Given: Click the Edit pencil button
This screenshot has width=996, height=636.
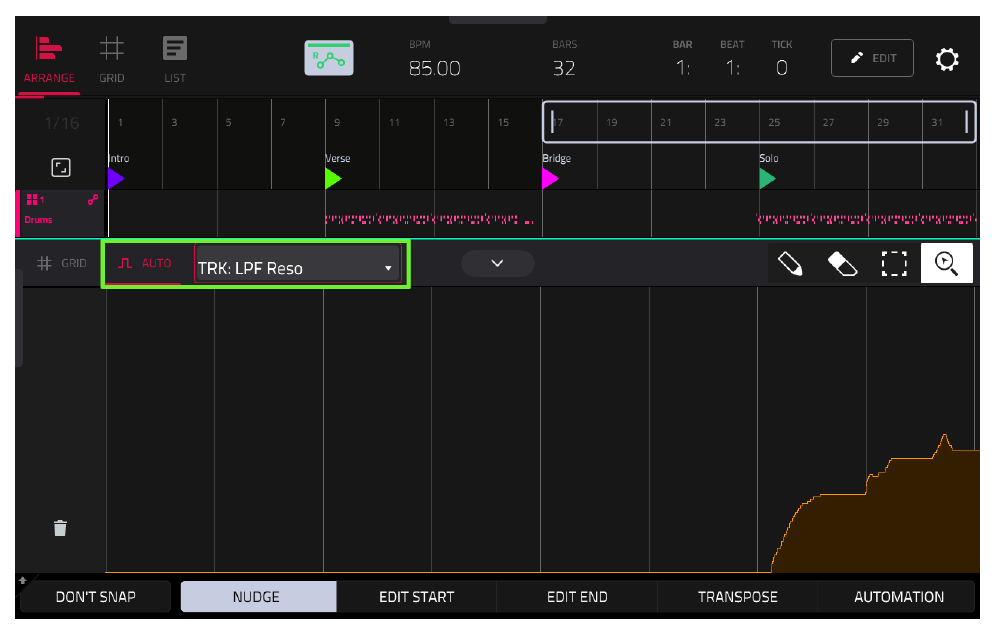Looking at the screenshot, I should [872, 58].
